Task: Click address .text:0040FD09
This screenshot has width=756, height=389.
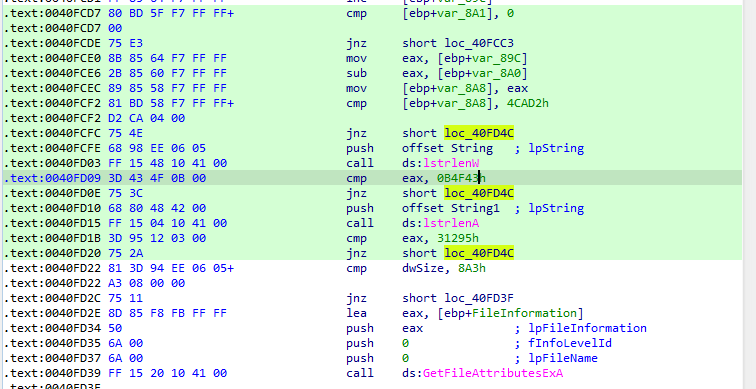Action: 52,178
